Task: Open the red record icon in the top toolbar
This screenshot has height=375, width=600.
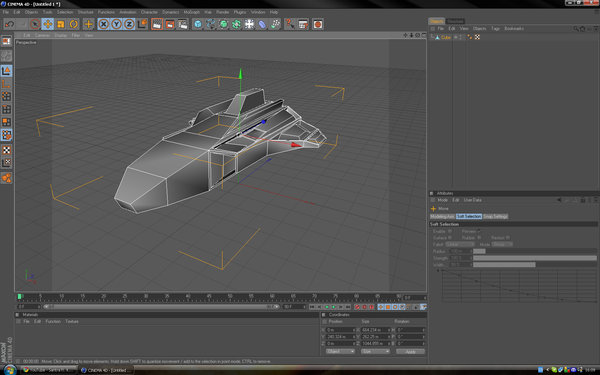Action: [317, 24]
